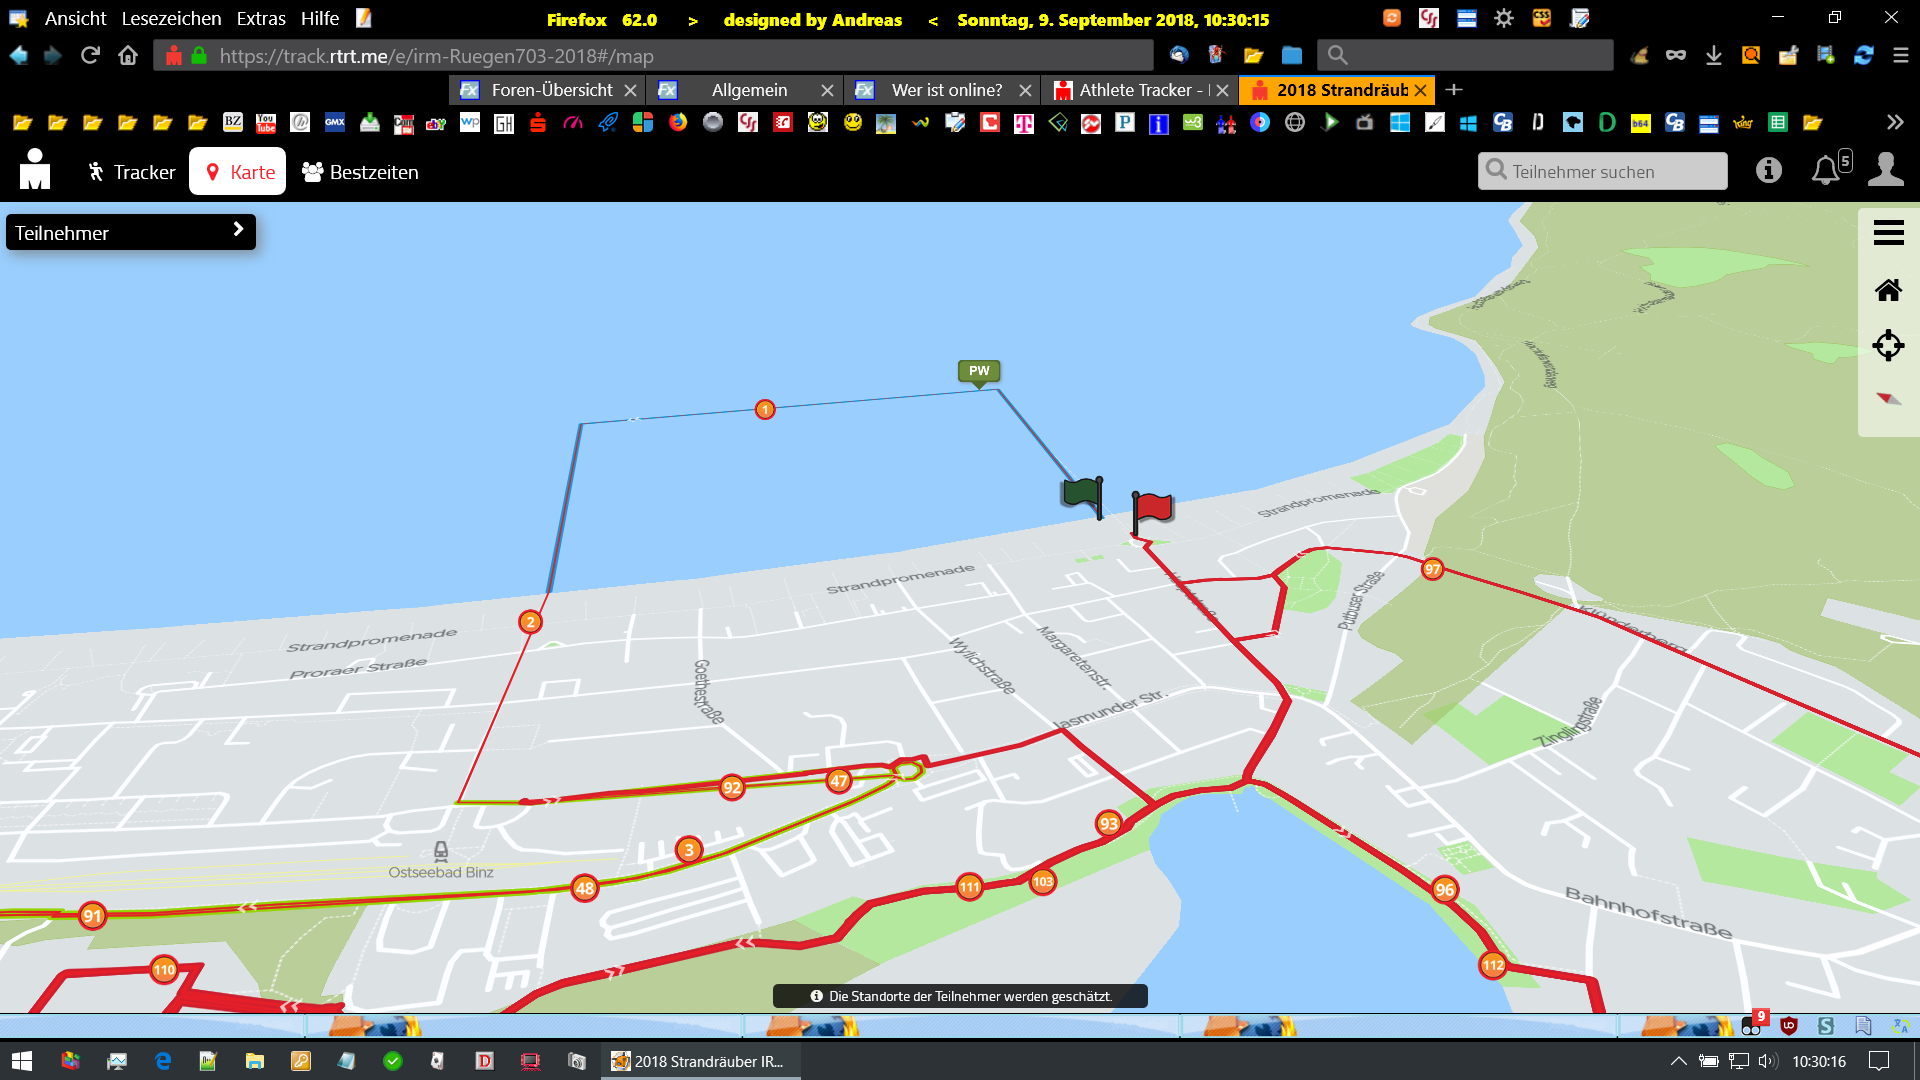Click the browser reload button

click(x=90, y=56)
